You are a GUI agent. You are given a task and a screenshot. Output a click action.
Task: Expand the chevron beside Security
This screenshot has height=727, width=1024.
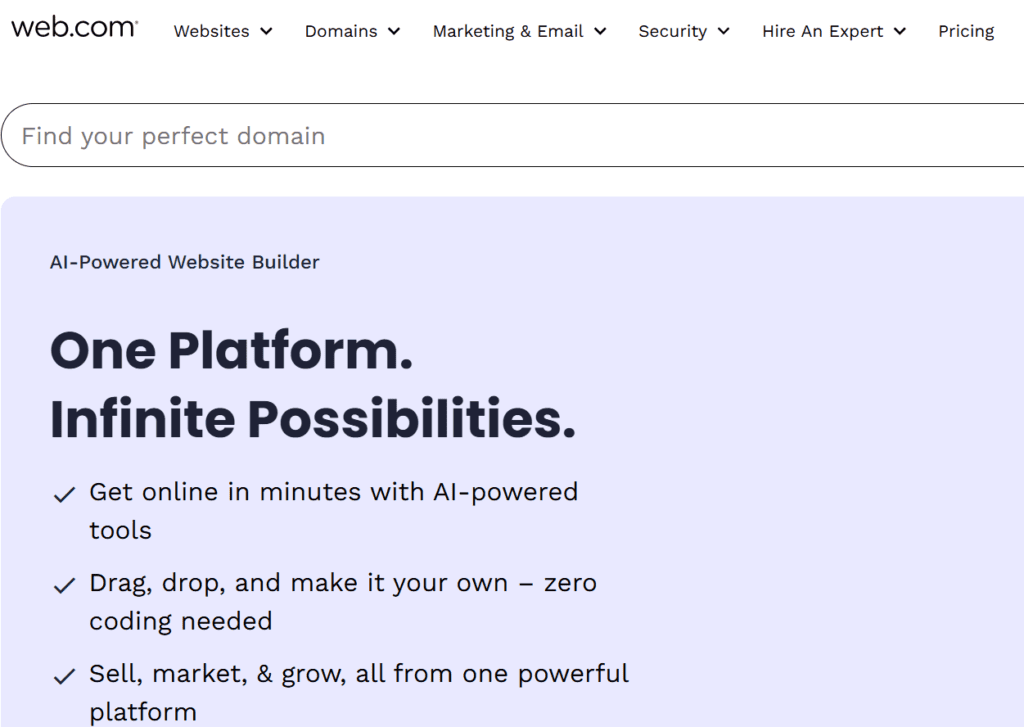pos(724,31)
